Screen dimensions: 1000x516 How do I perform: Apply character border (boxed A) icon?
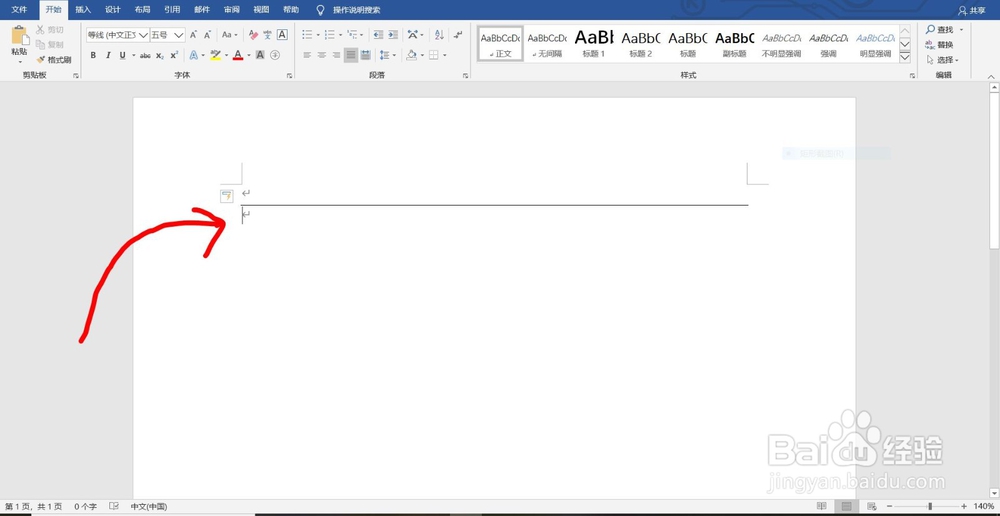(x=282, y=34)
